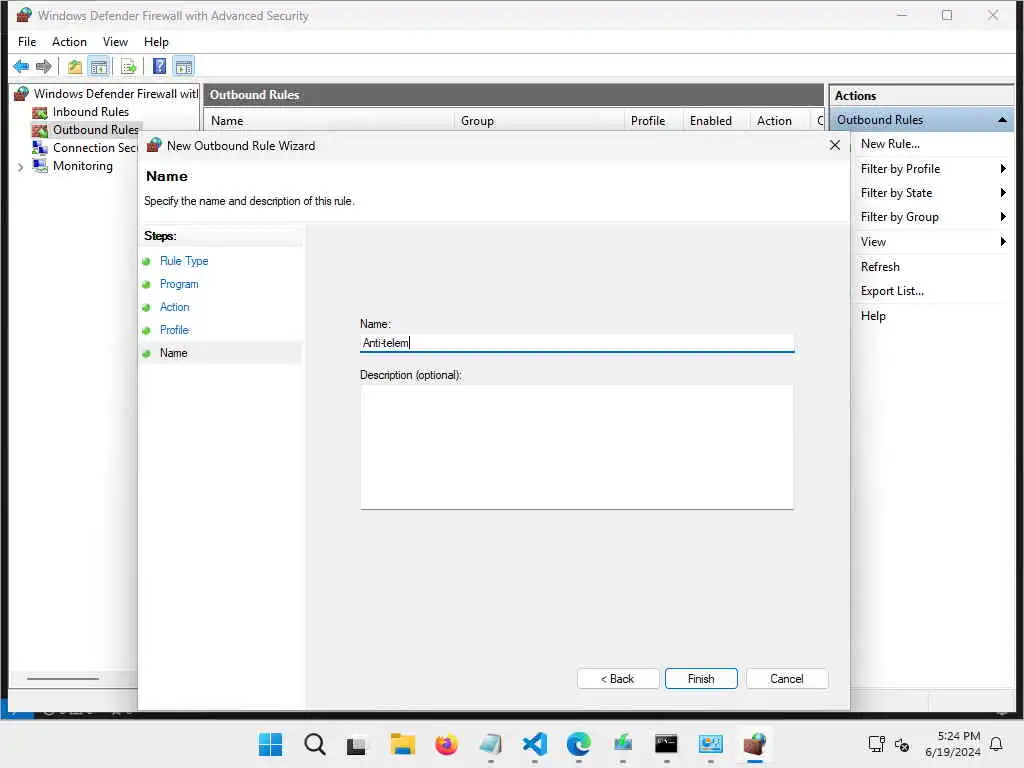1024x768 pixels.
Task: Open Firefox from taskbar
Action: tap(446, 744)
